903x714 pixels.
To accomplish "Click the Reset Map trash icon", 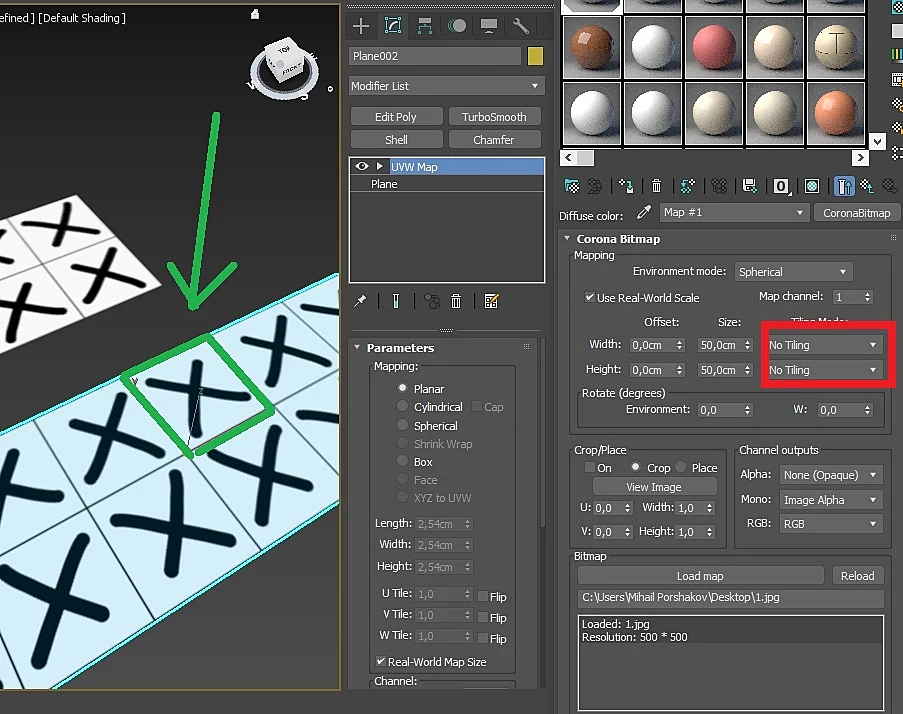I will coord(656,186).
